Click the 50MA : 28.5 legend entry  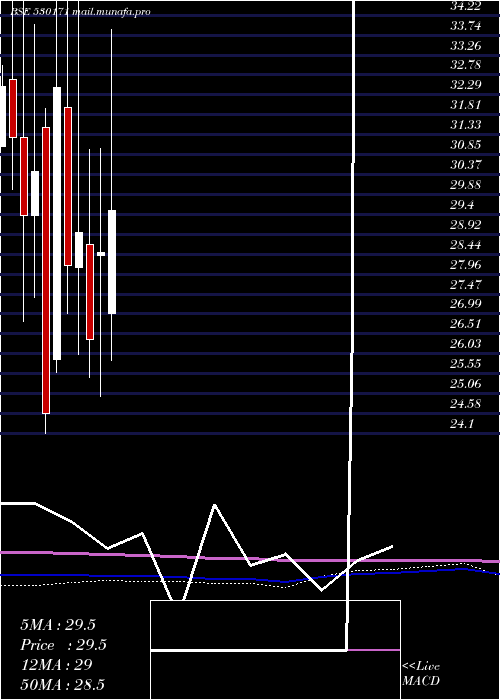[62, 684]
